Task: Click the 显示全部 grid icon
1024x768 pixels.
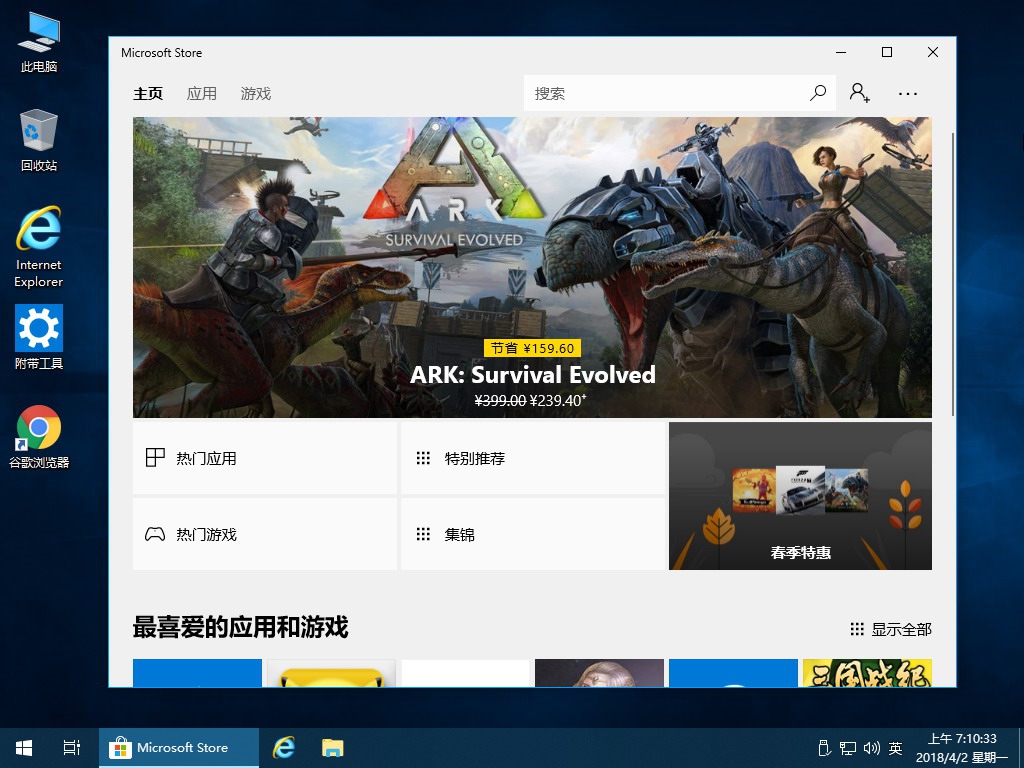Action: coord(857,629)
